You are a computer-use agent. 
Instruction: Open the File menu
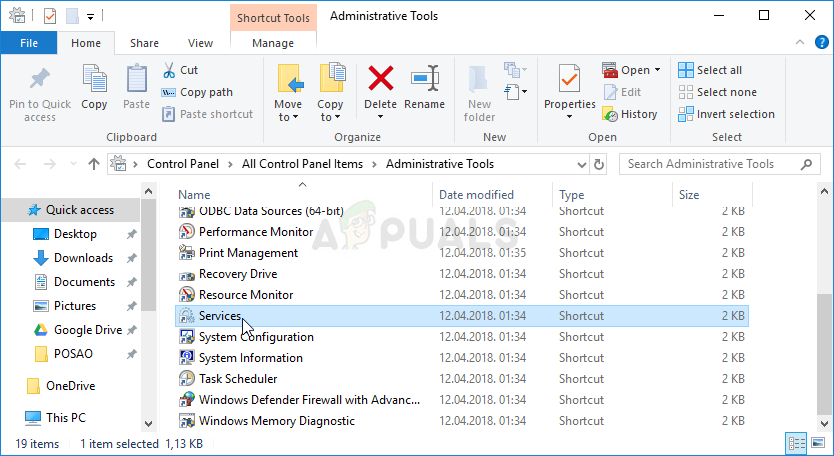tap(29, 43)
